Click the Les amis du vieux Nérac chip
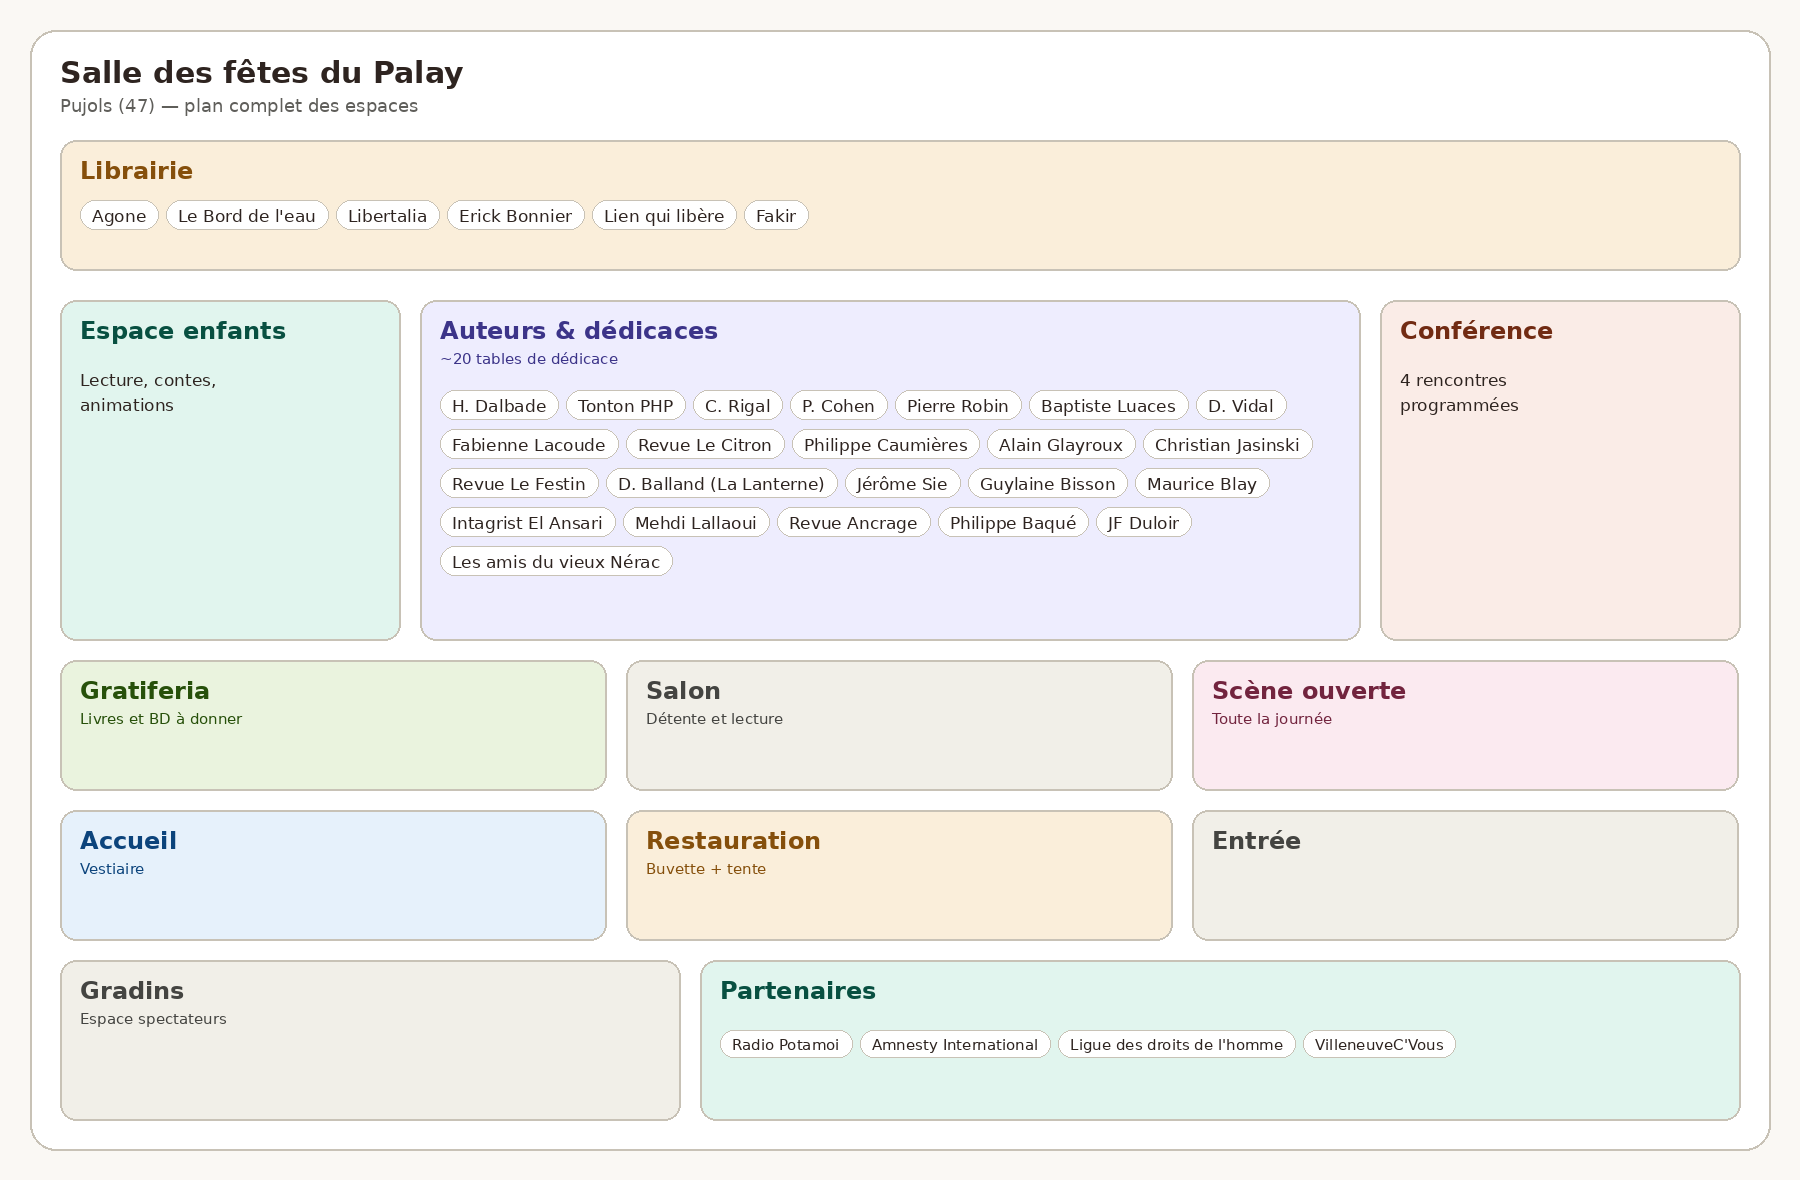 [x=556, y=562]
